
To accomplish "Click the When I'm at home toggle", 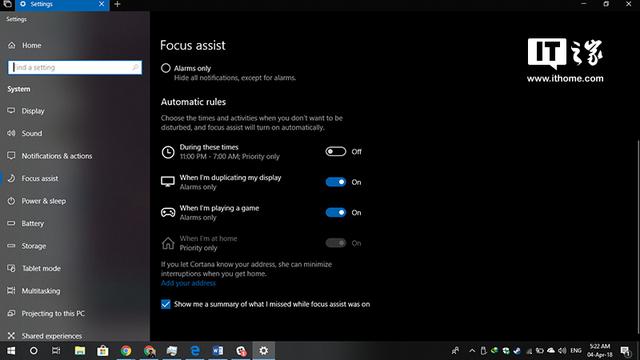I will point(336,243).
